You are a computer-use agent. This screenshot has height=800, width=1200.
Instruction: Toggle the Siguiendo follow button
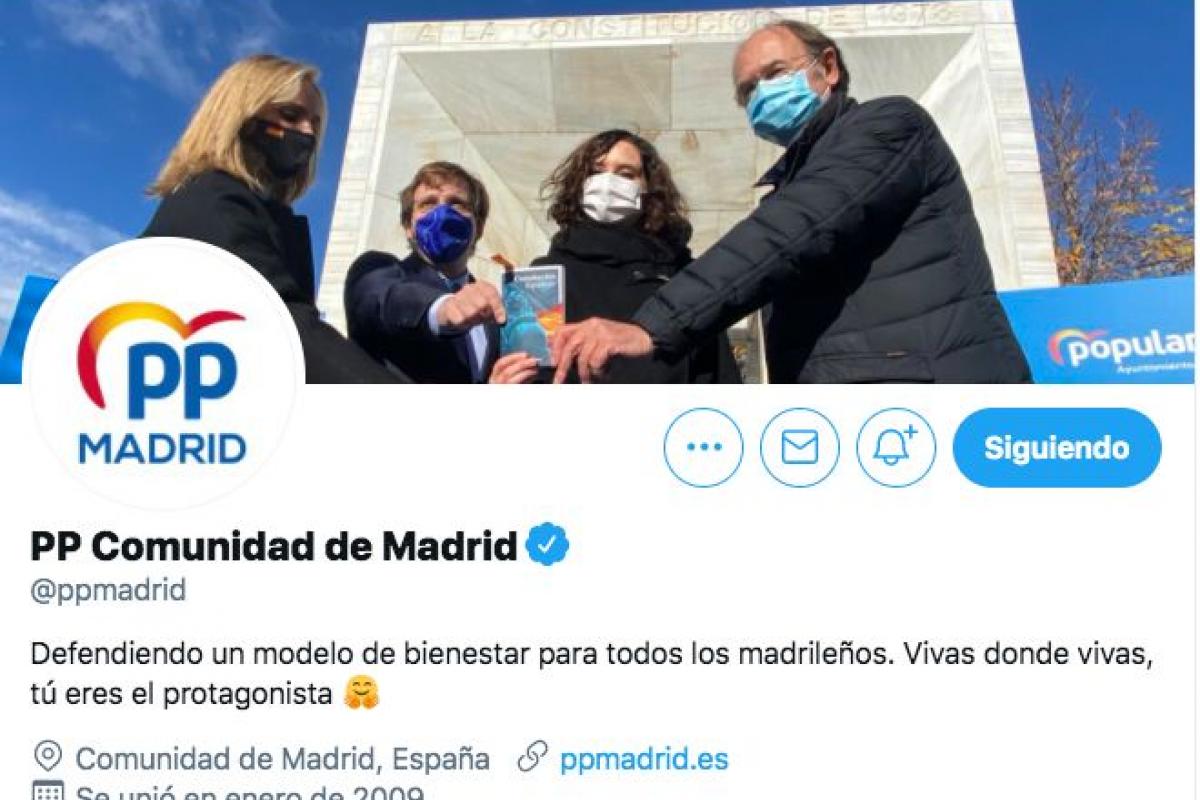(1057, 447)
